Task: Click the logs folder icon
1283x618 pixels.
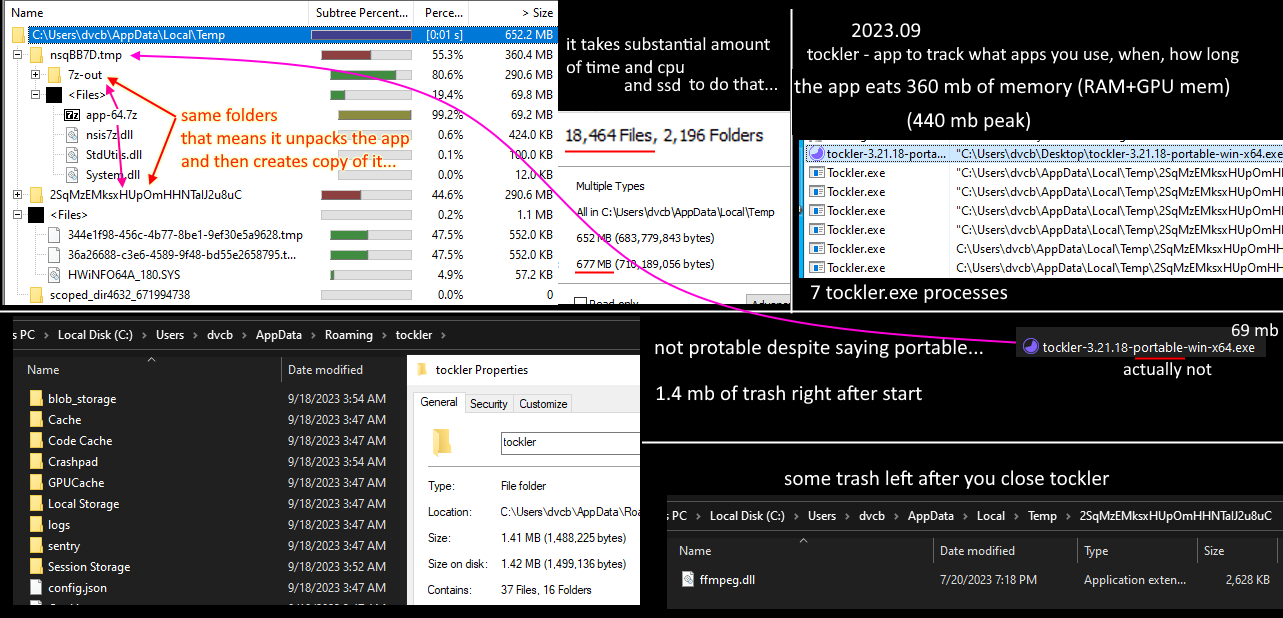Action: click(37, 525)
